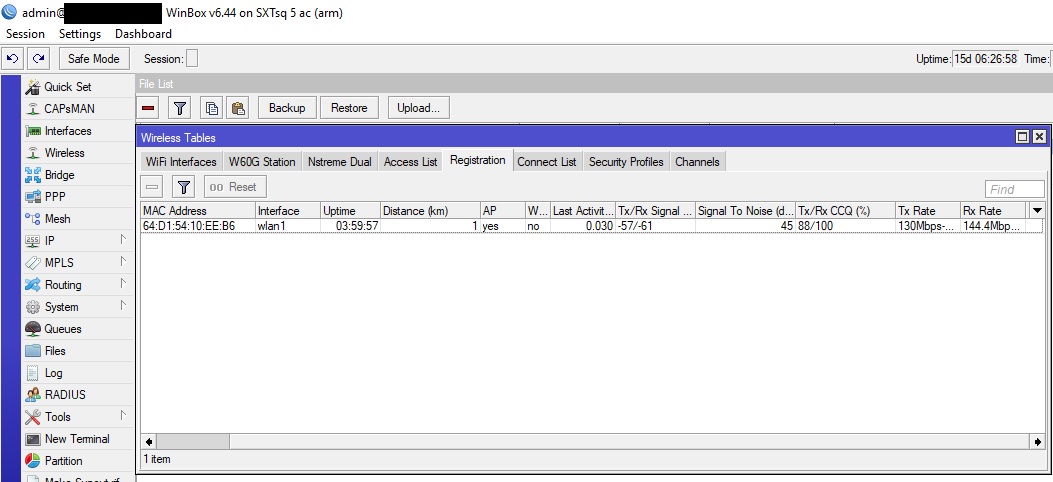Click the redo arrow icon in toolbar
Image resolution: width=1053 pixels, height=482 pixels.
click(x=39, y=58)
